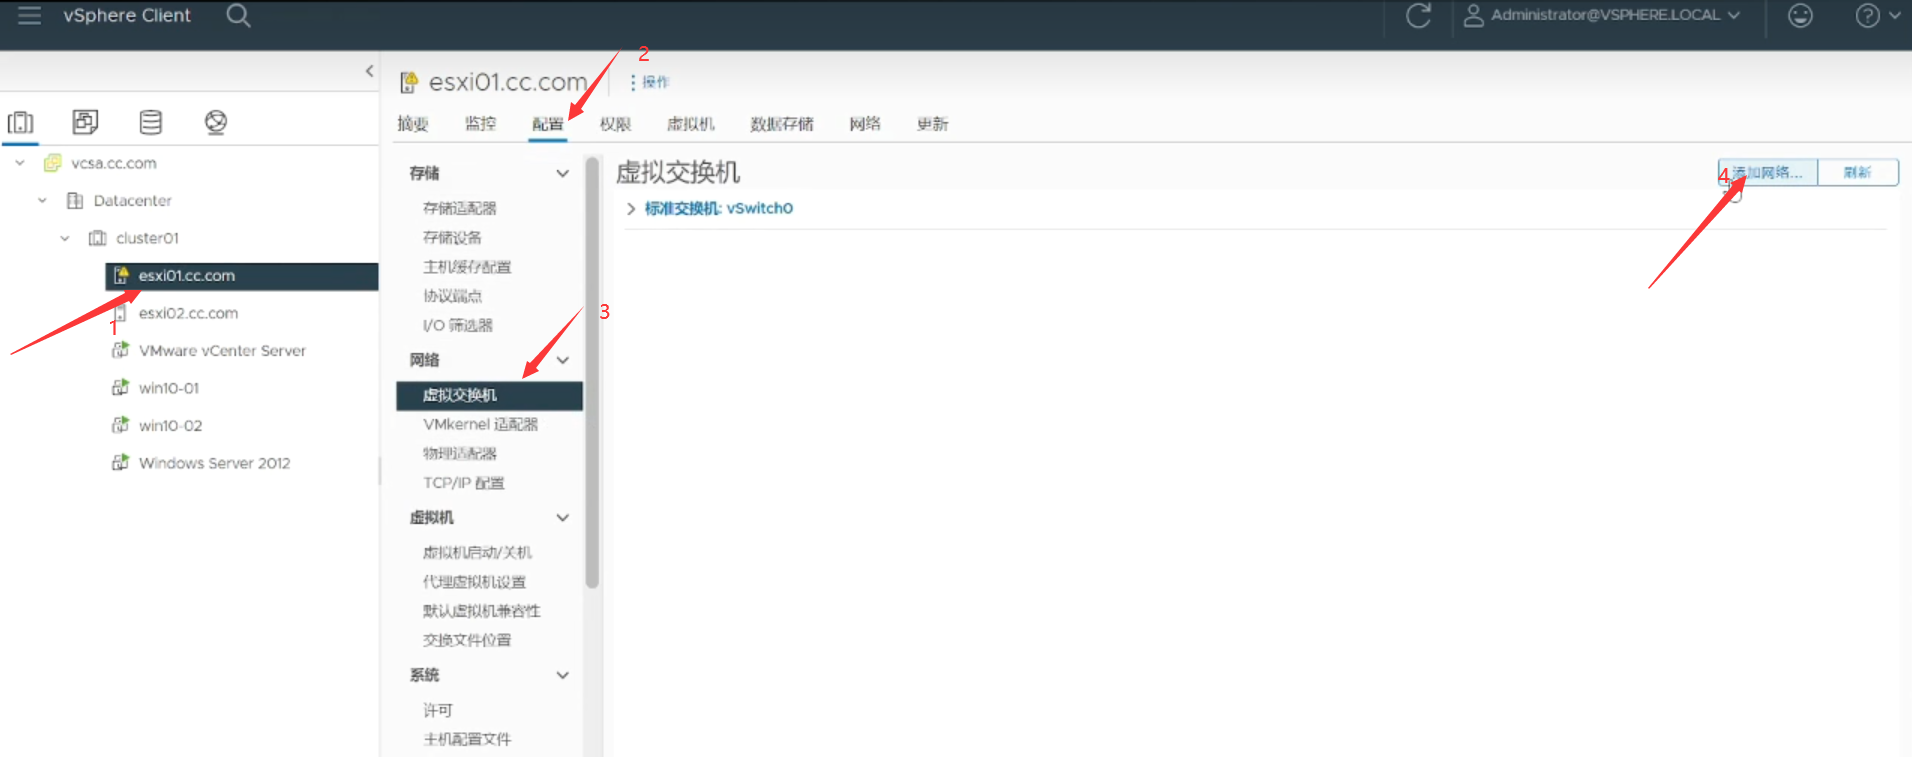Open the 操作 actions menu
The image size is (1912, 757).
650,82
